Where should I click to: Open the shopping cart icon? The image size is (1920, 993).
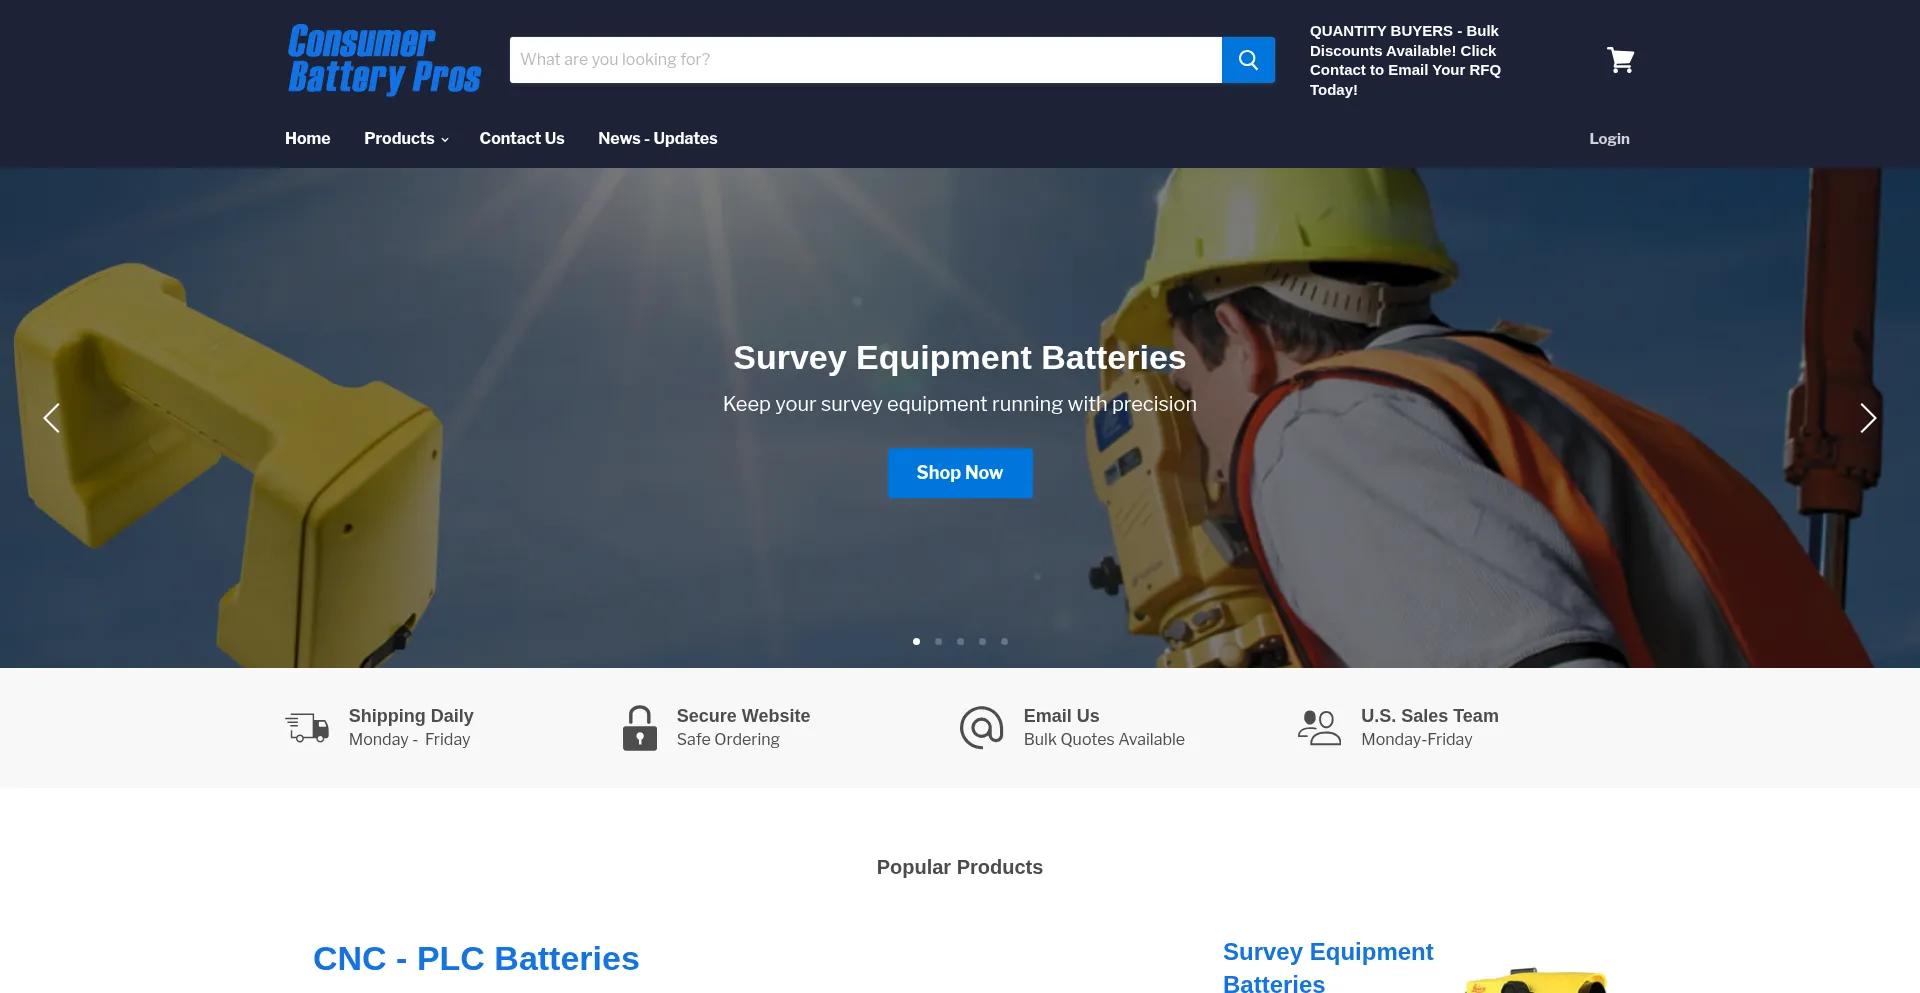[x=1620, y=60]
